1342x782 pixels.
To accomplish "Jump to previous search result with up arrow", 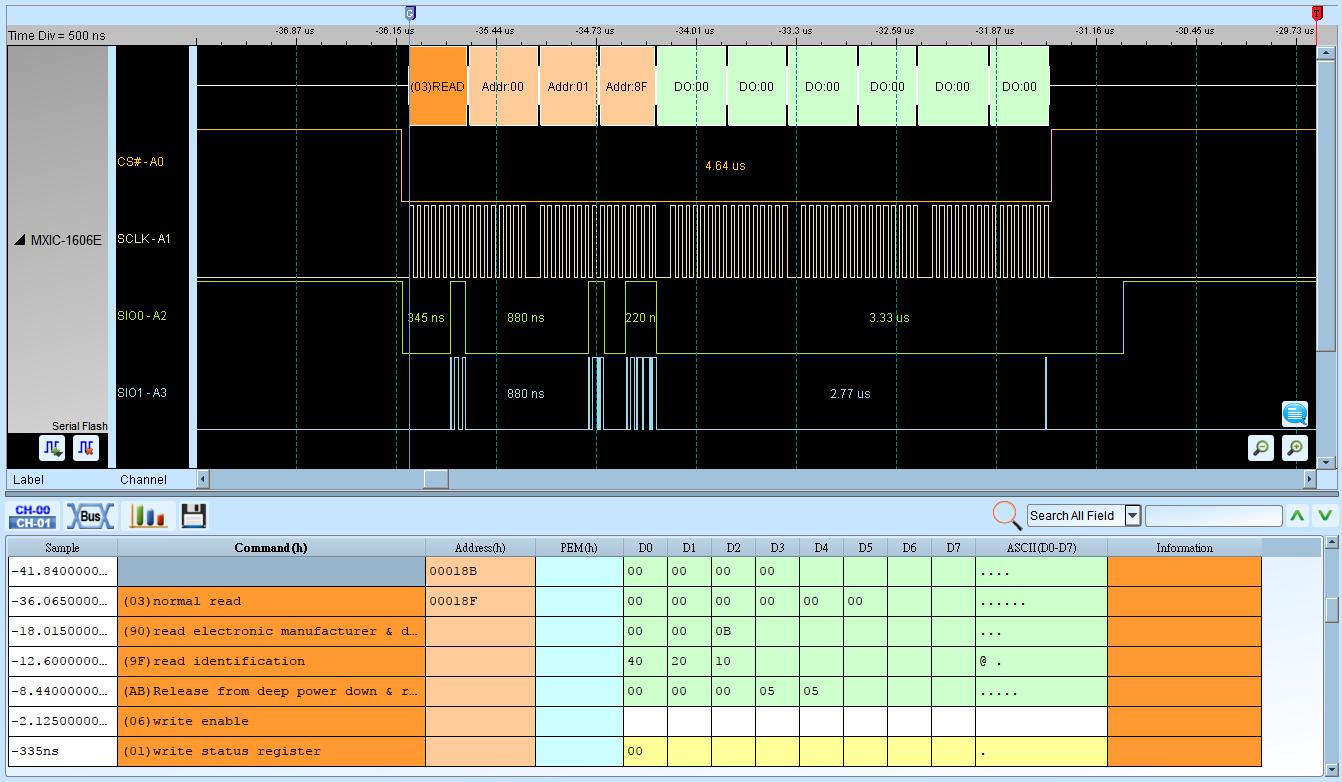I will (x=1297, y=516).
